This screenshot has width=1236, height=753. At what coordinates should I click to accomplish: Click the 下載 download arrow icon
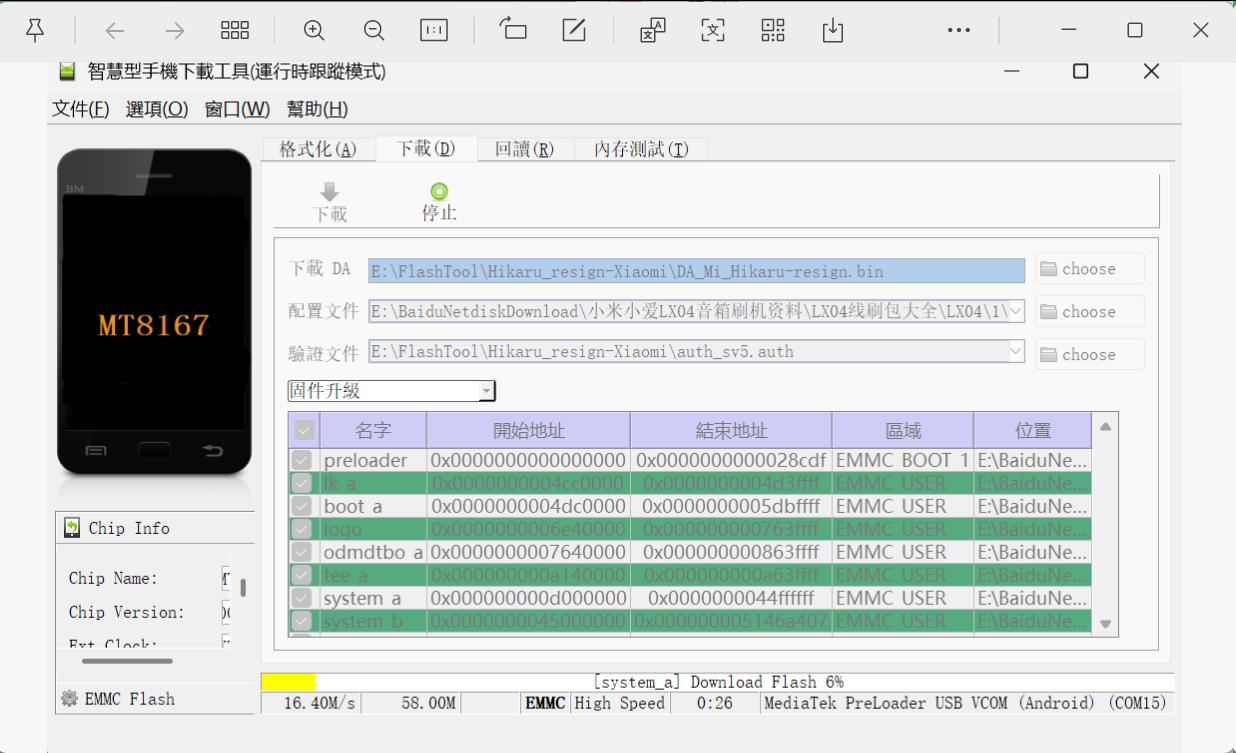point(330,193)
